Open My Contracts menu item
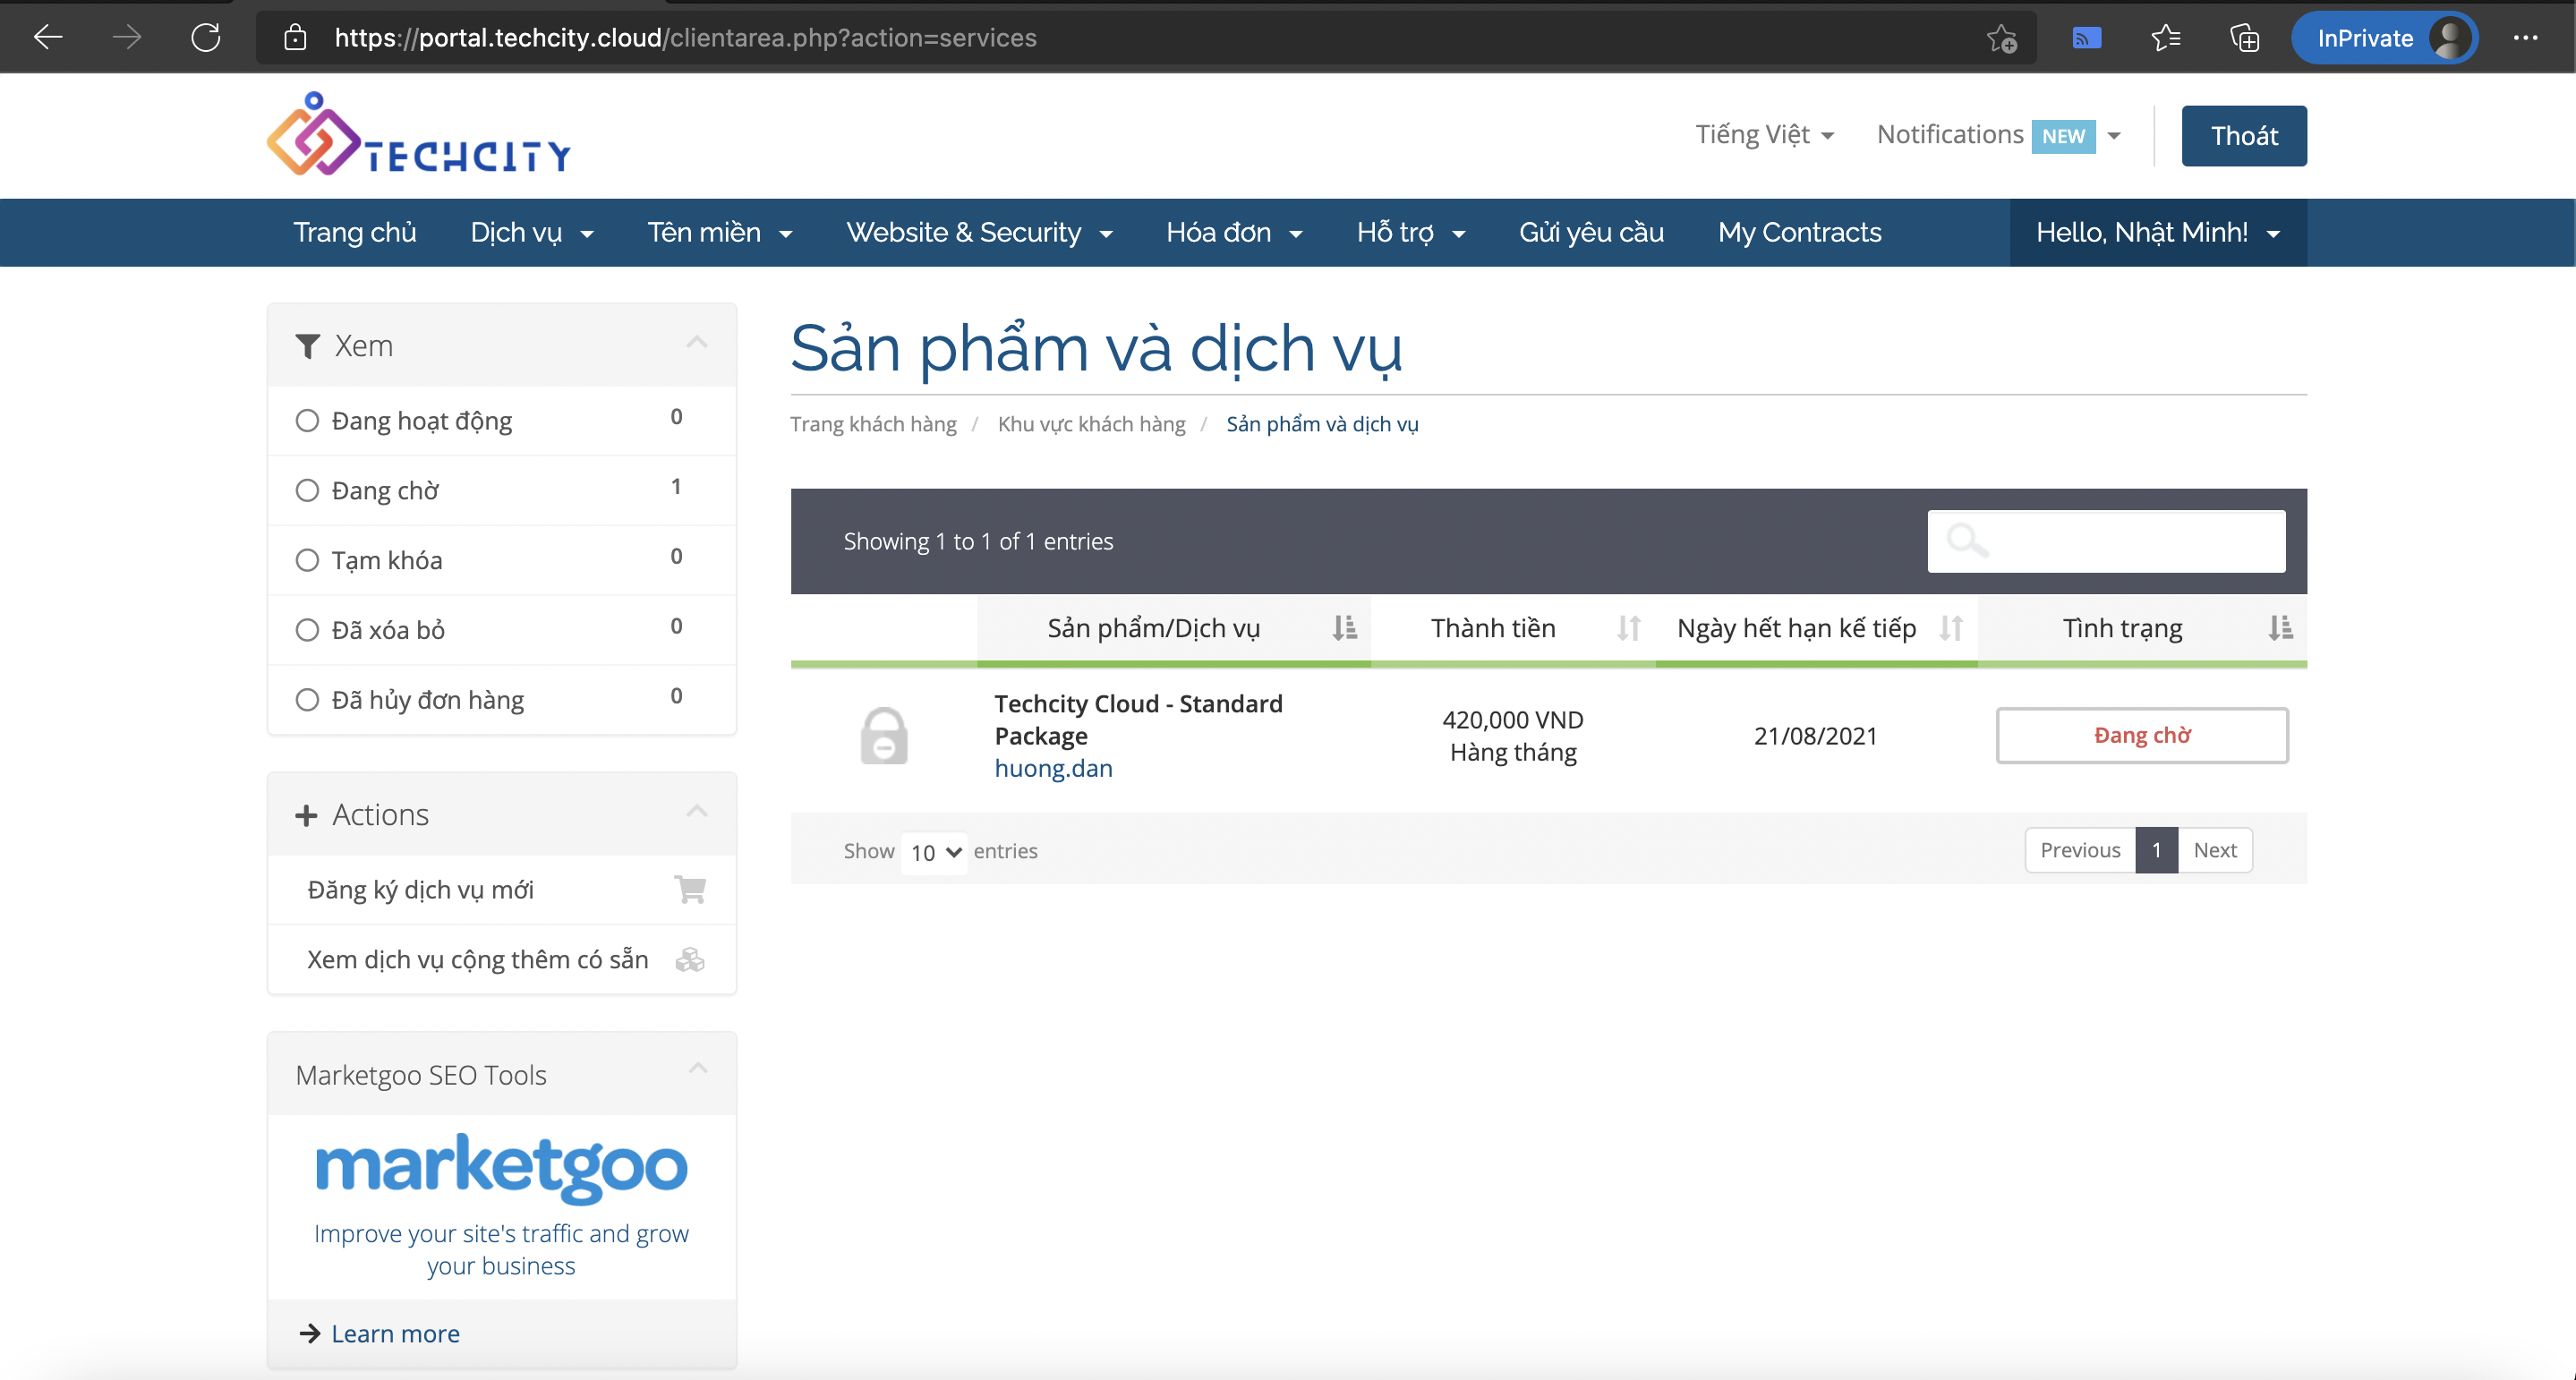 tap(1799, 232)
